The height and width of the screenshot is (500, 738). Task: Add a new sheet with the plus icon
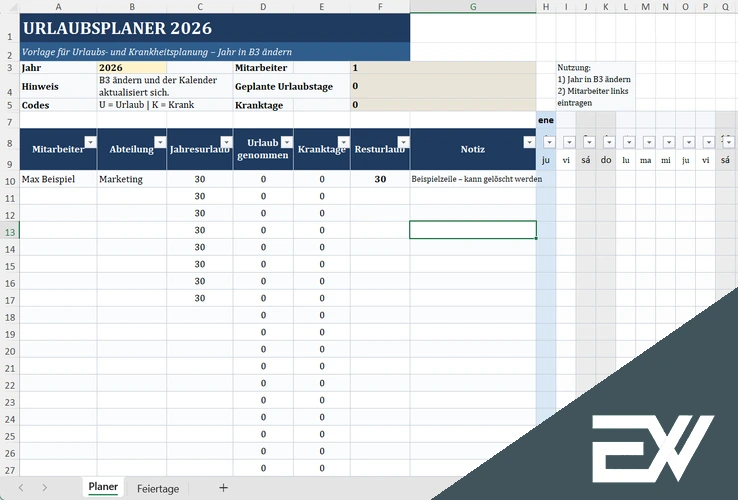223,488
